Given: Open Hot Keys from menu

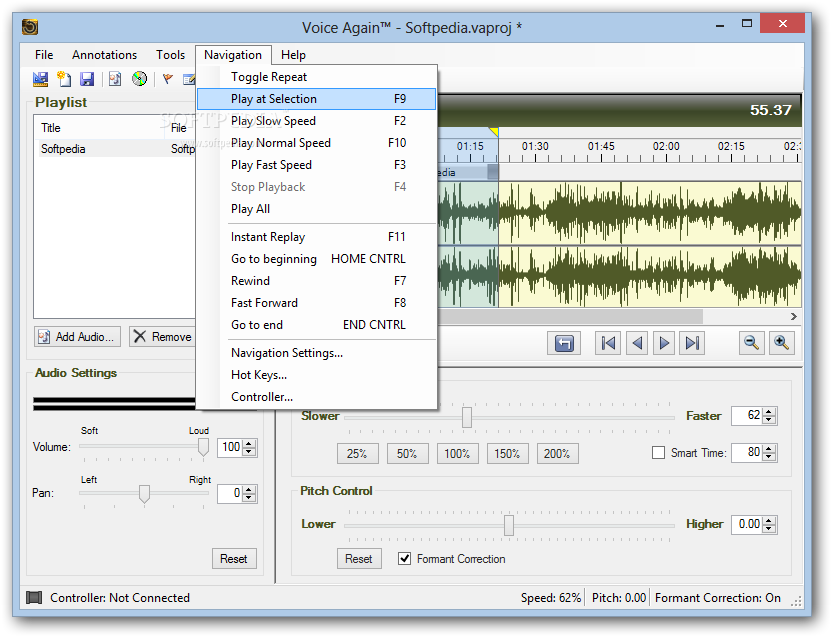Looking at the screenshot, I should pyautogui.click(x=317, y=375).
